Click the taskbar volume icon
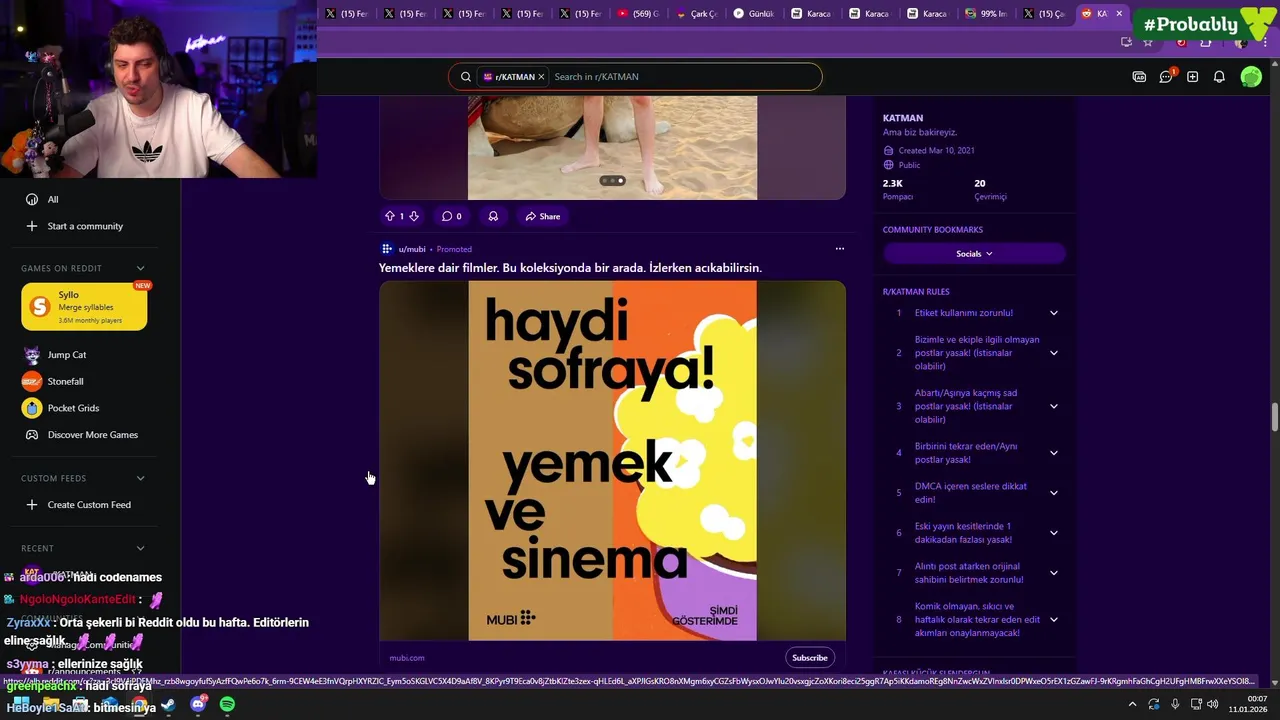 (1213, 704)
